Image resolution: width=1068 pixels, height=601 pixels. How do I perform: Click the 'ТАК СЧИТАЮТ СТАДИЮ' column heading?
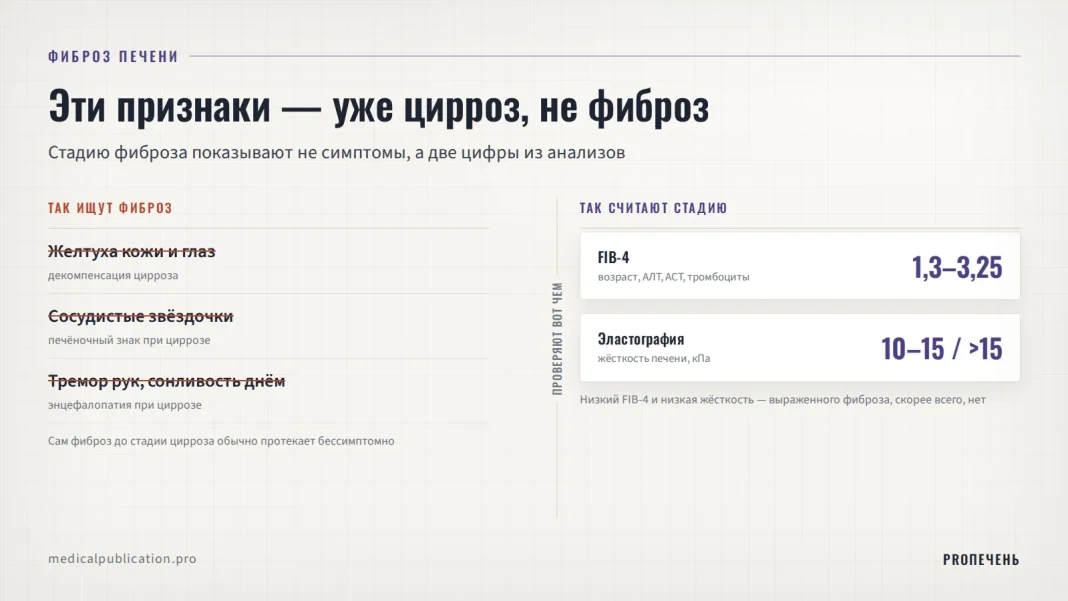click(653, 208)
